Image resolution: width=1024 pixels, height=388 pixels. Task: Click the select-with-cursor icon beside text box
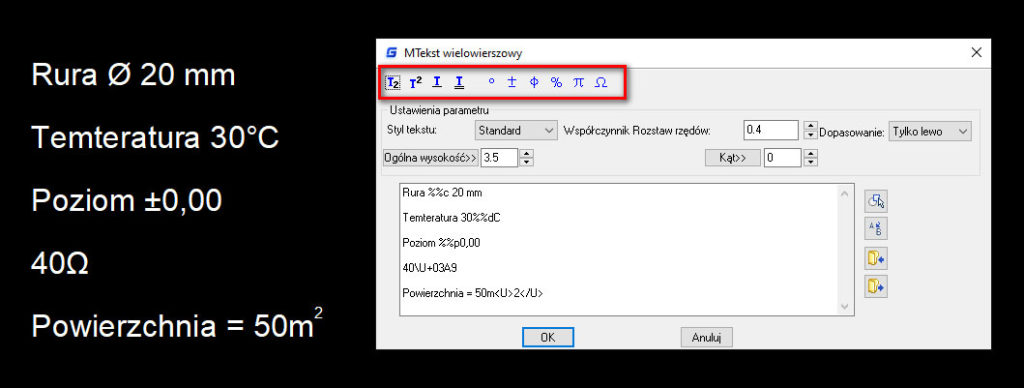click(x=876, y=201)
